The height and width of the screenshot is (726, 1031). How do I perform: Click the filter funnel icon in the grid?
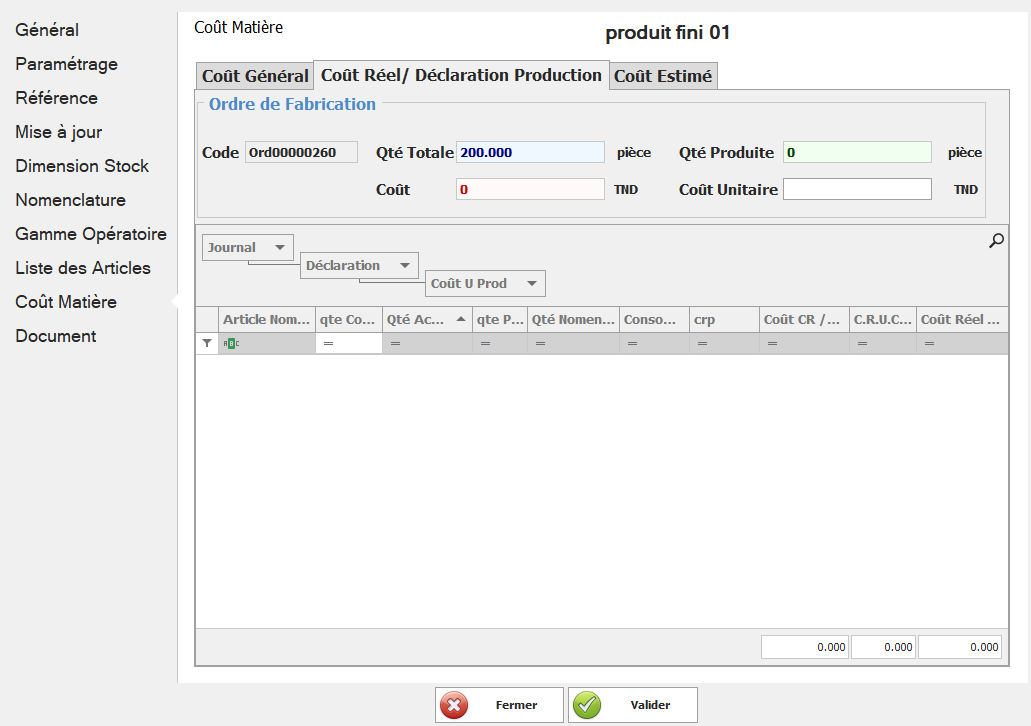pyautogui.click(x=207, y=343)
